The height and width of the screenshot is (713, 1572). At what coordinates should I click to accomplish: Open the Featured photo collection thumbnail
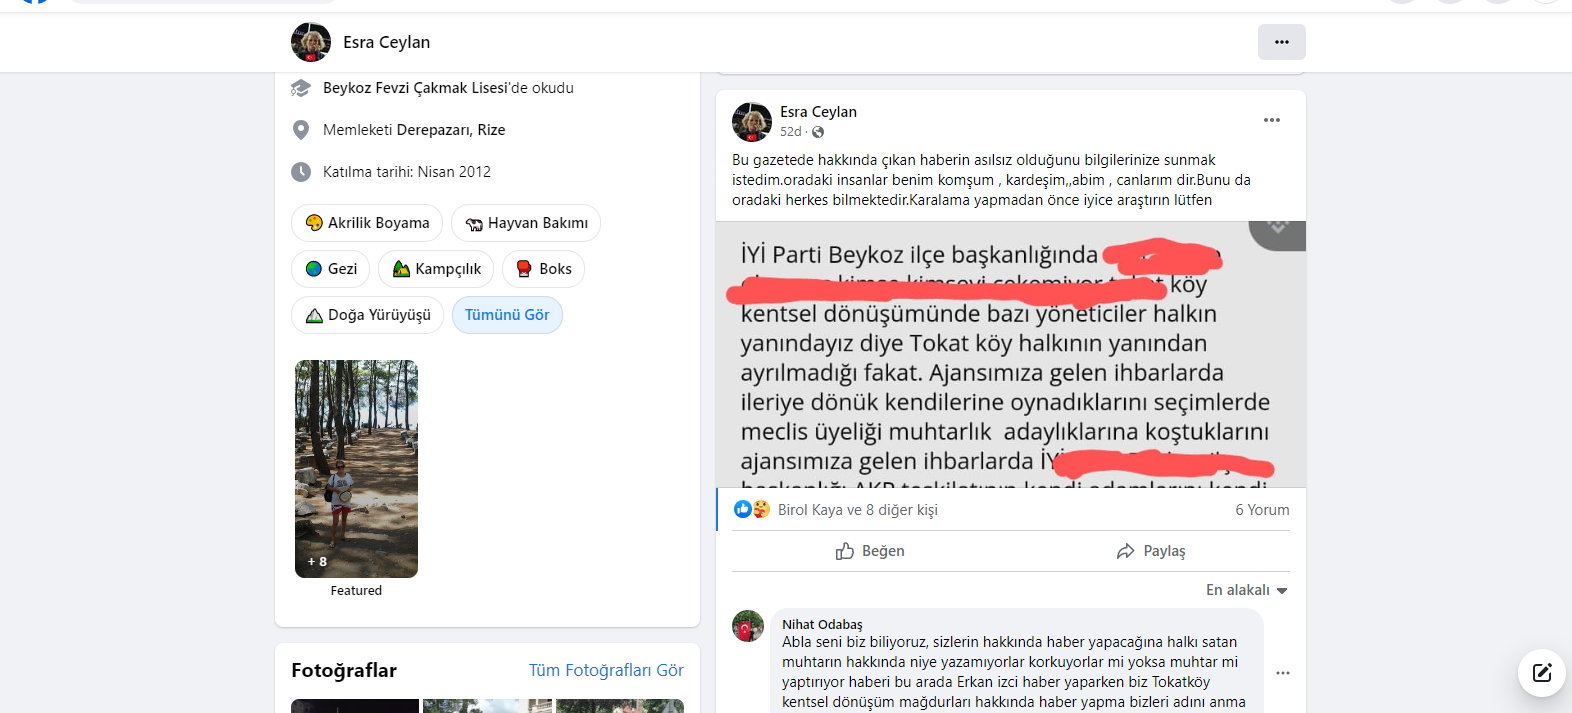(x=356, y=469)
